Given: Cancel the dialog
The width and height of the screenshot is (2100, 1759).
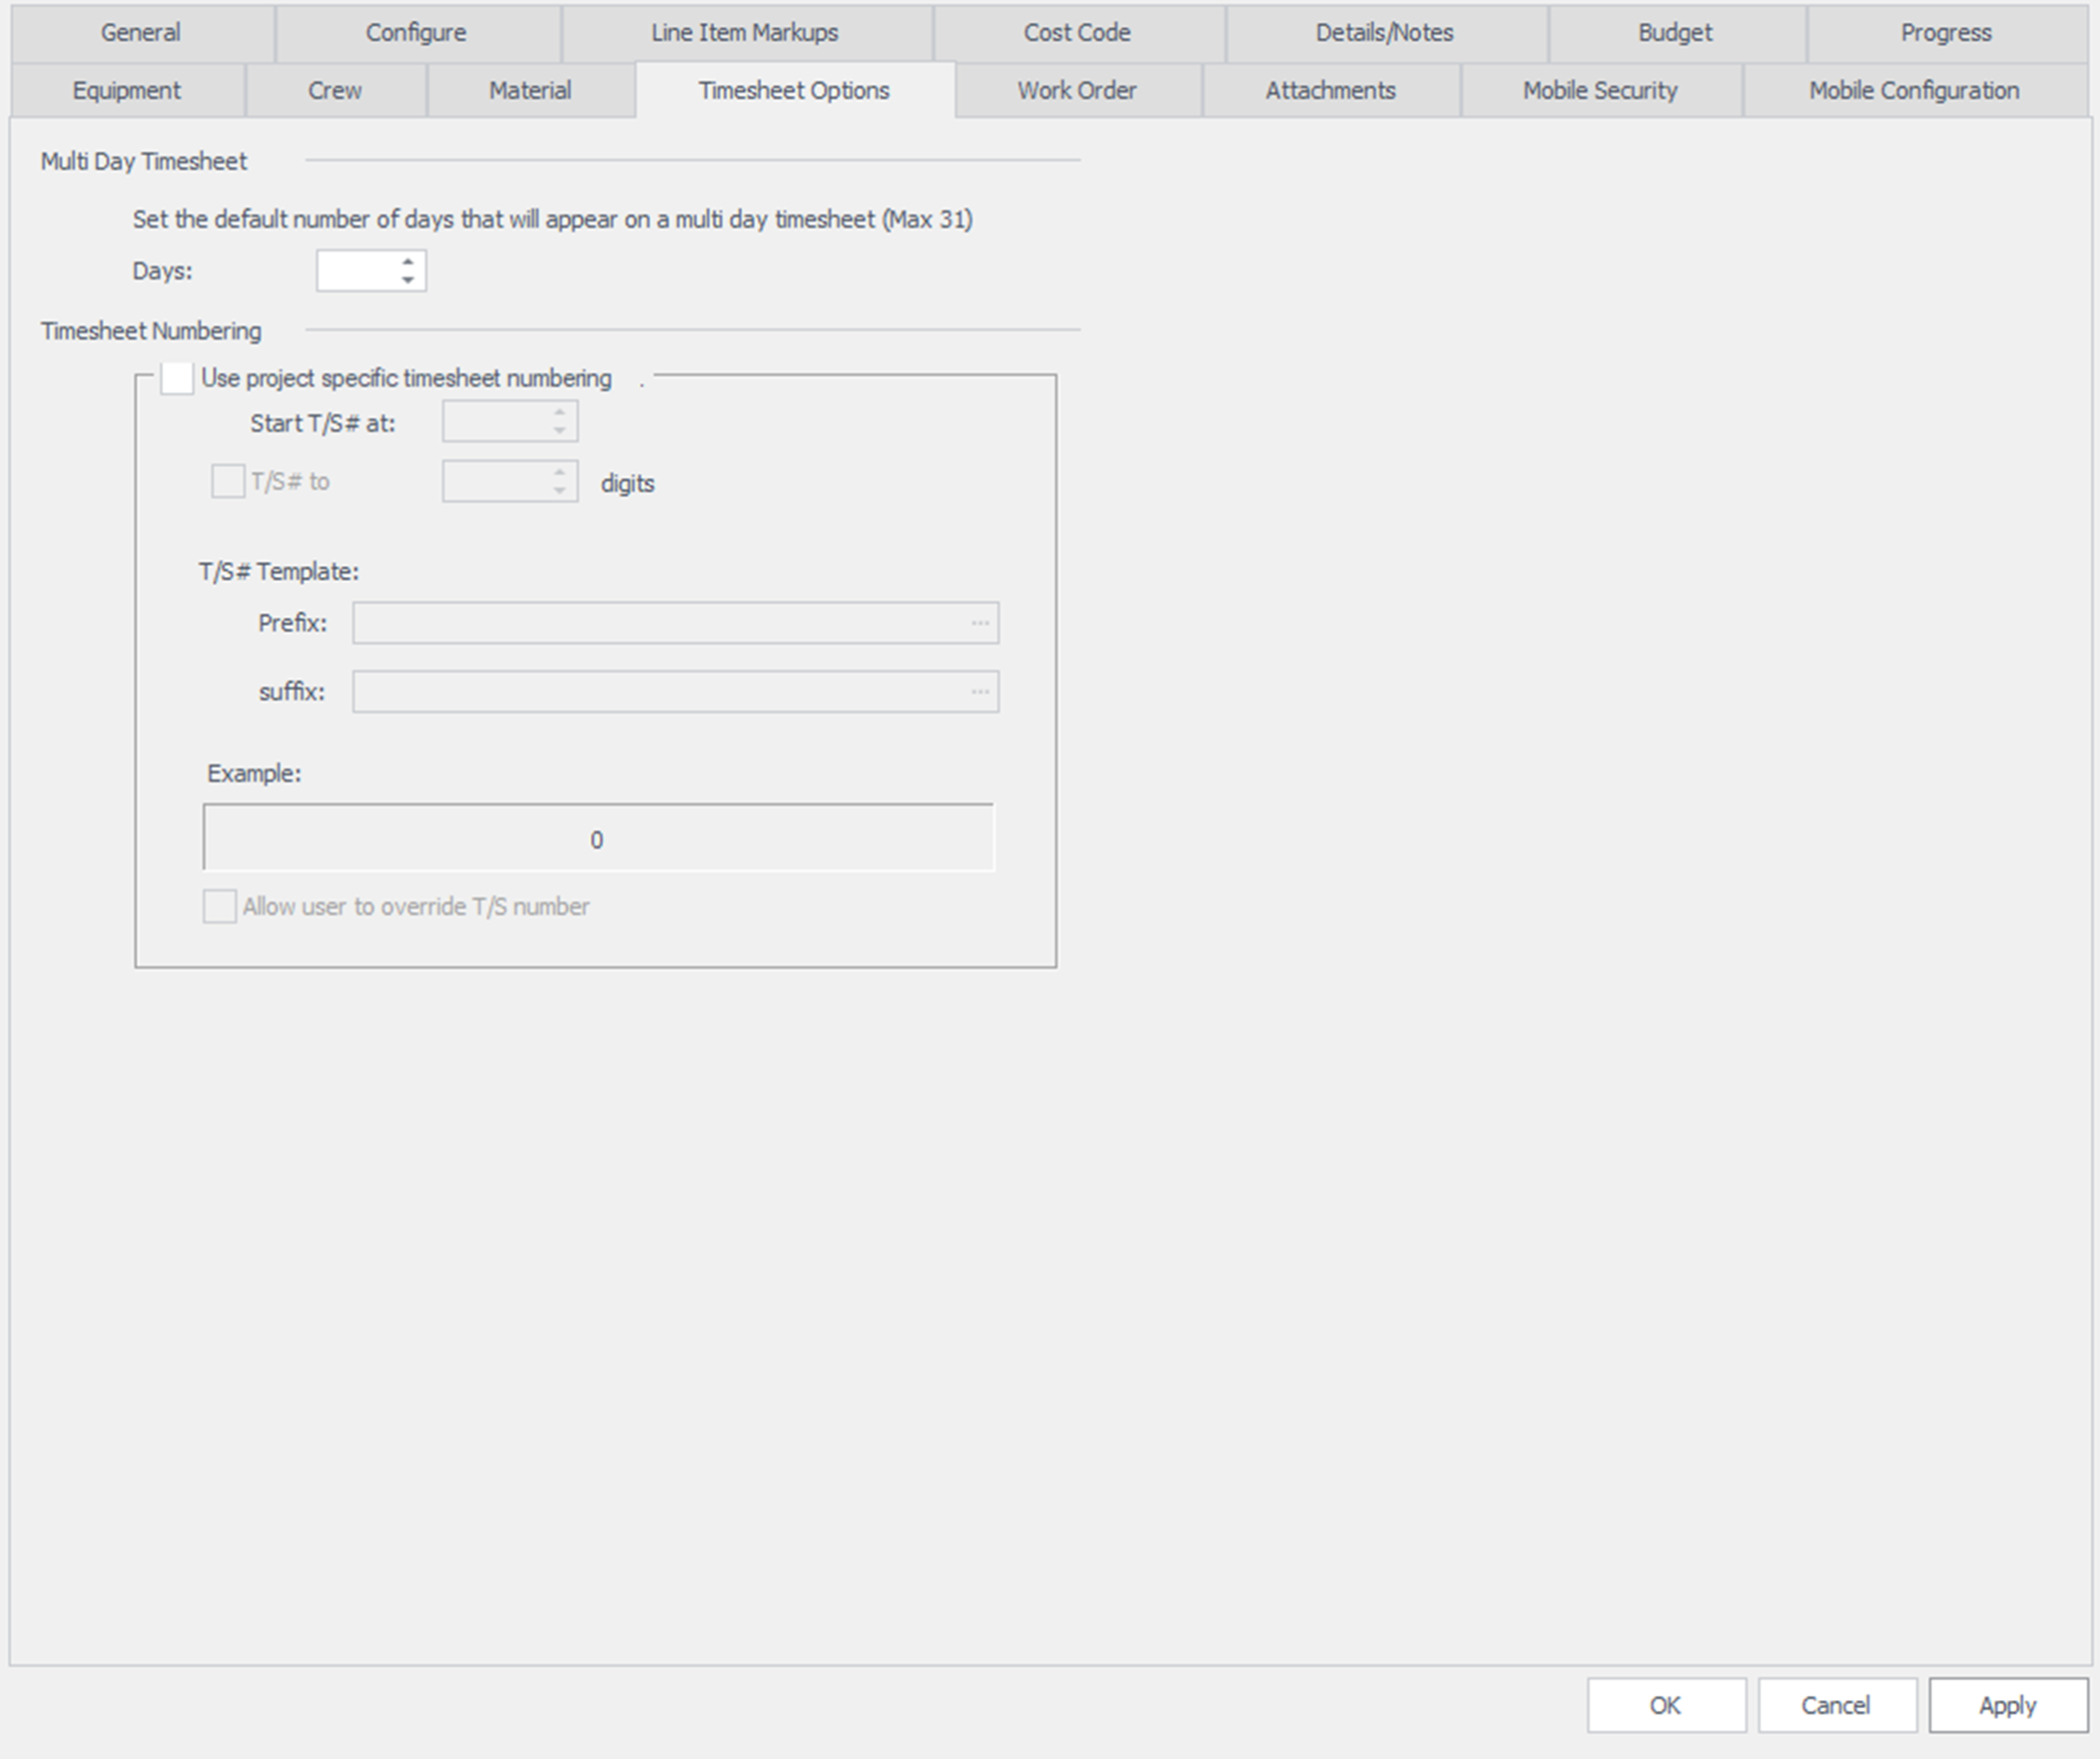Looking at the screenshot, I should pos(1835,1705).
